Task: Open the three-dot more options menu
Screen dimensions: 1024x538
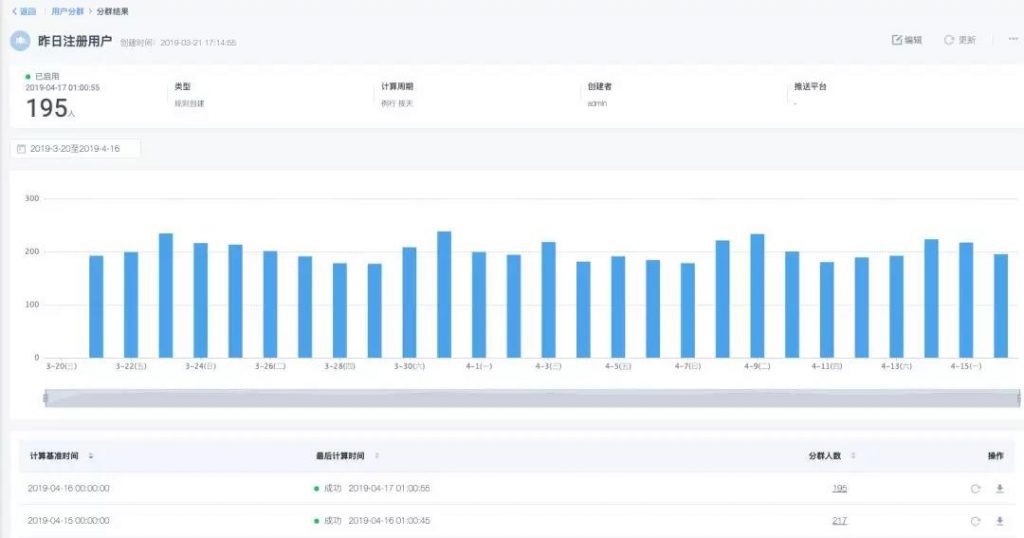Action: (x=1013, y=39)
